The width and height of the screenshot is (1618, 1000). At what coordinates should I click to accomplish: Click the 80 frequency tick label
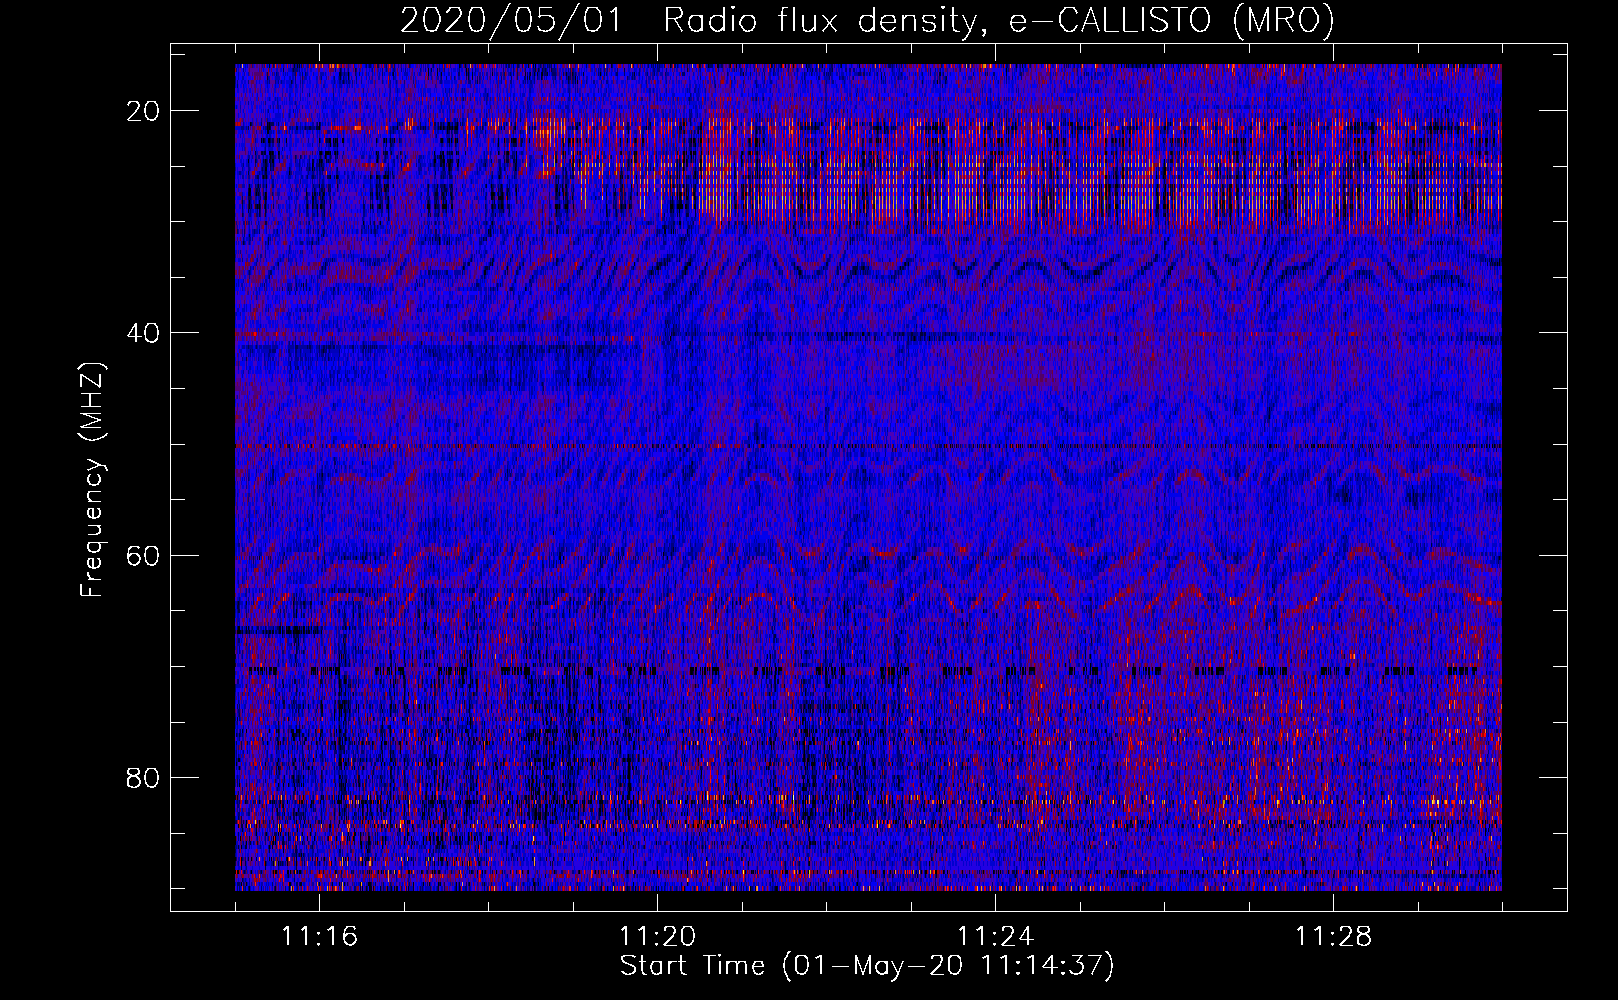coord(144,777)
